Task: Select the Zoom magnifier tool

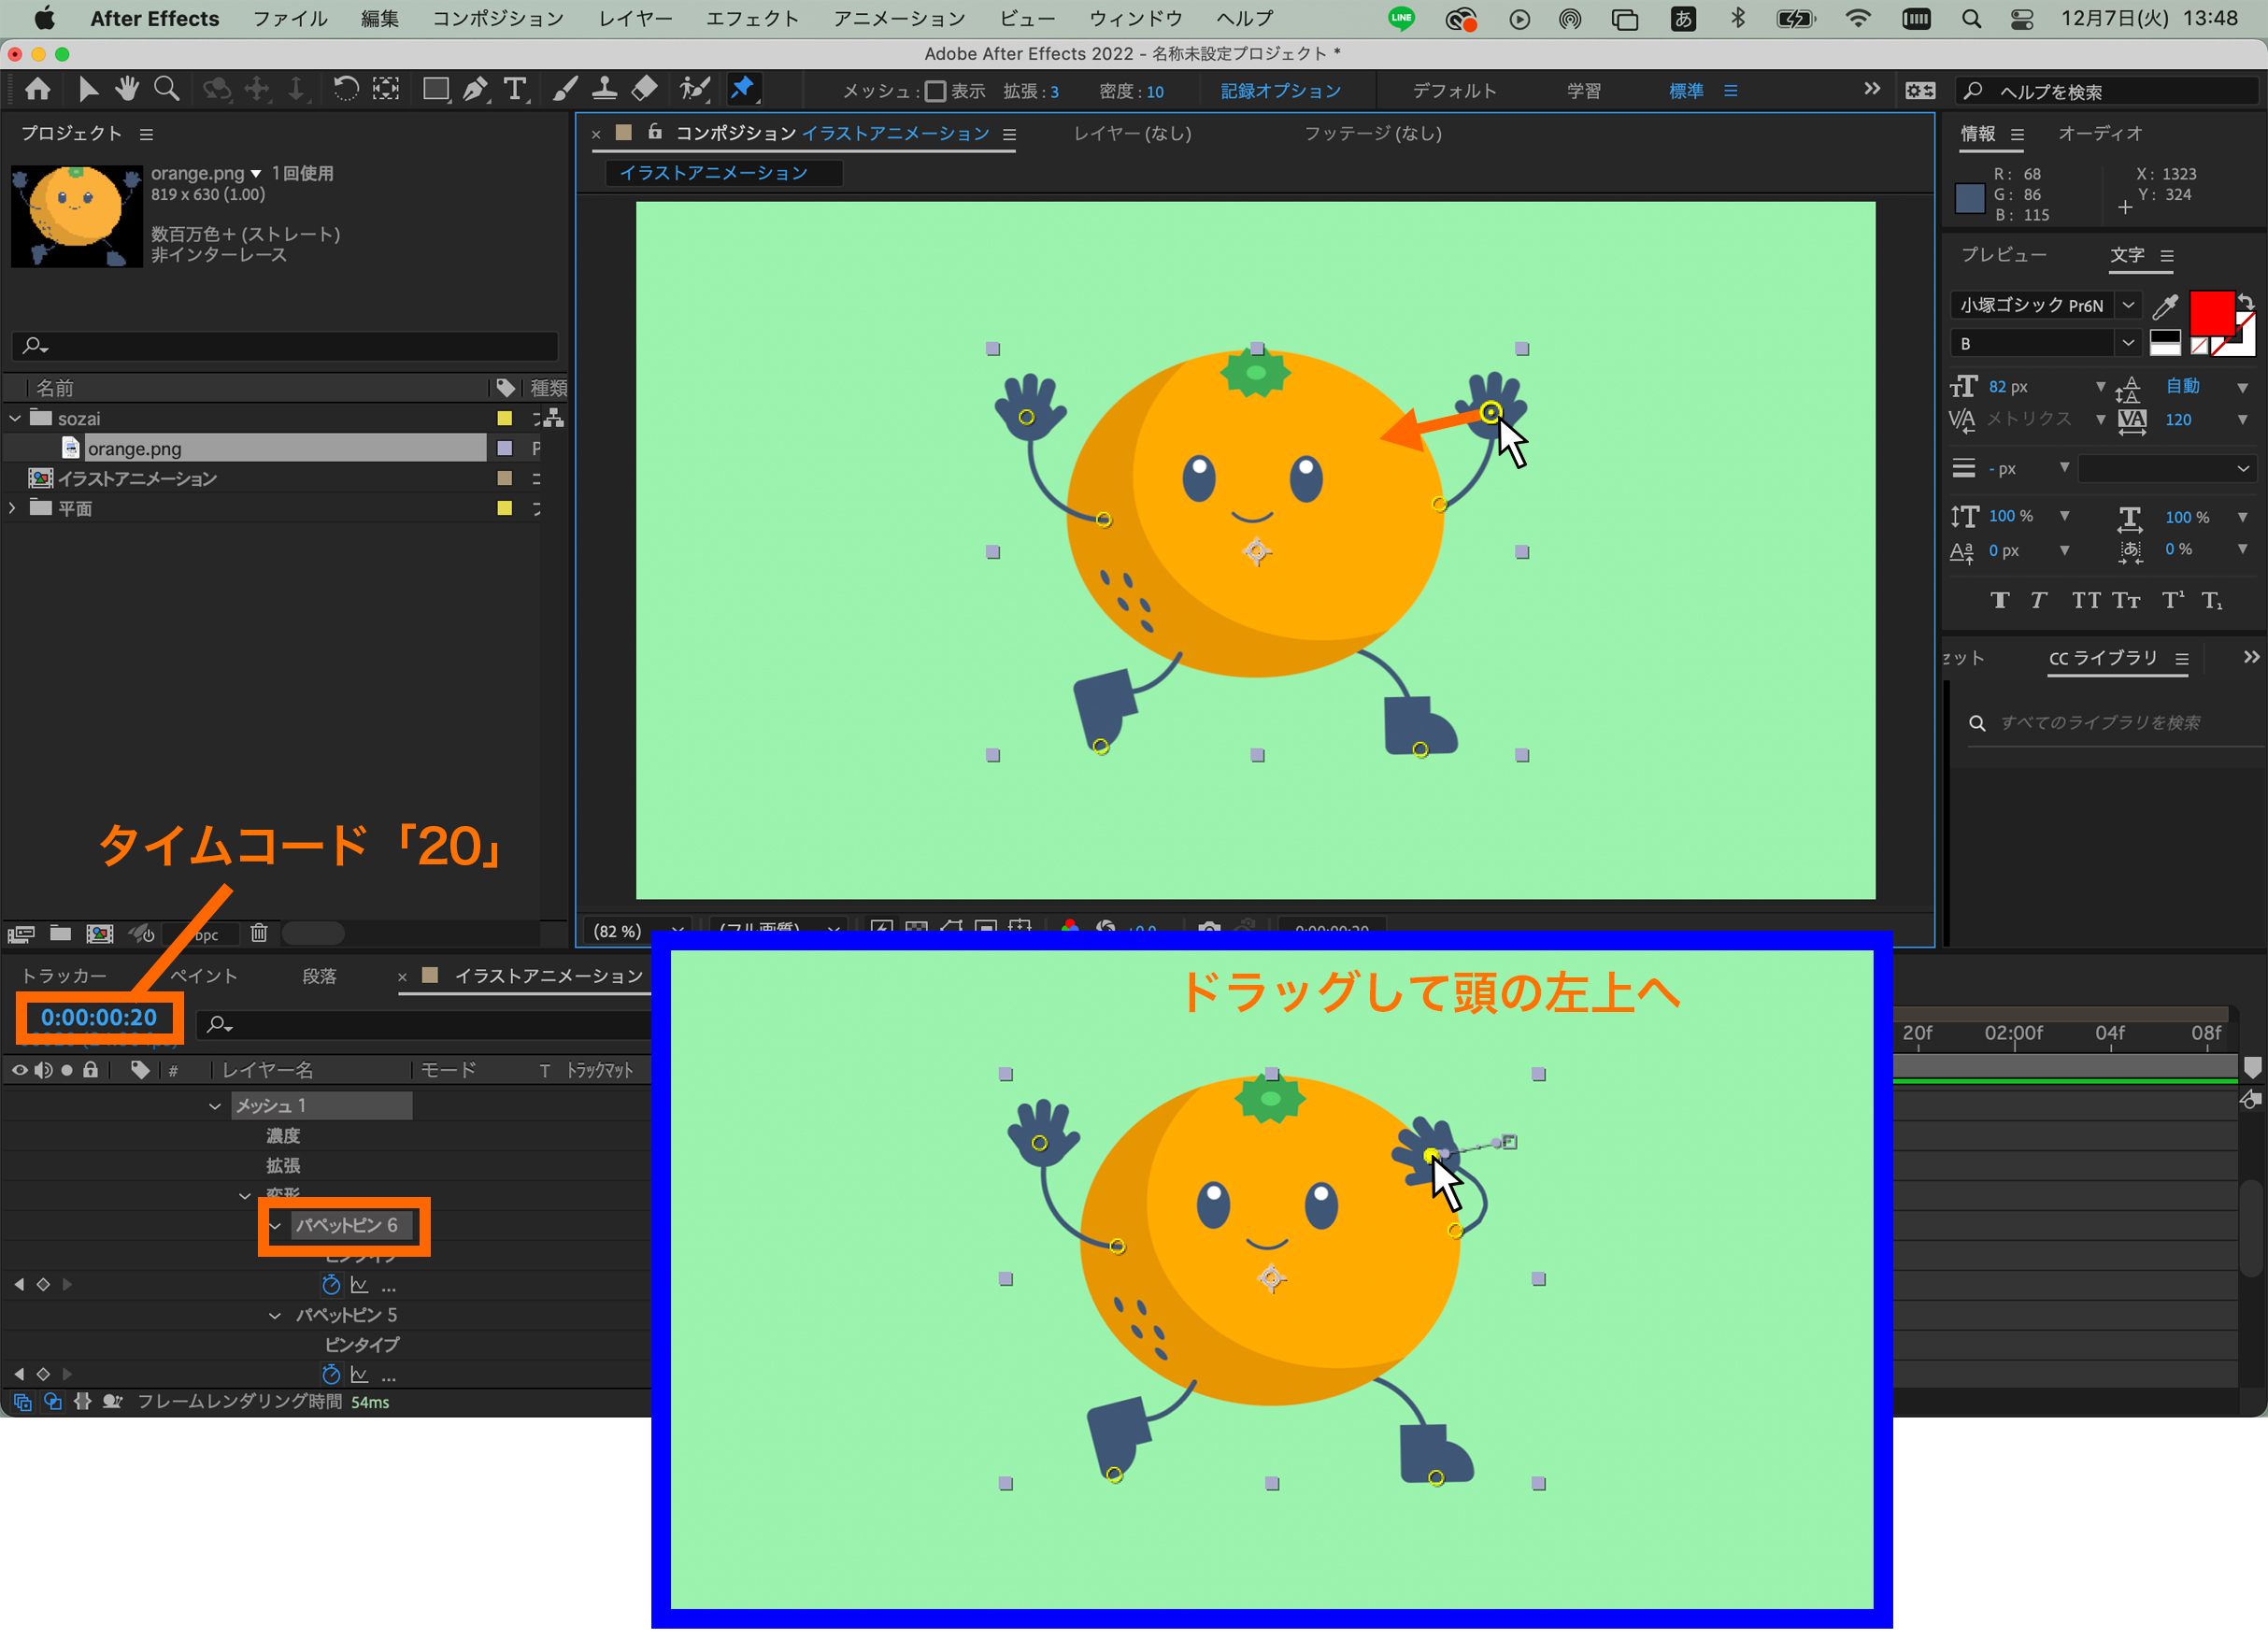Action: click(x=166, y=90)
